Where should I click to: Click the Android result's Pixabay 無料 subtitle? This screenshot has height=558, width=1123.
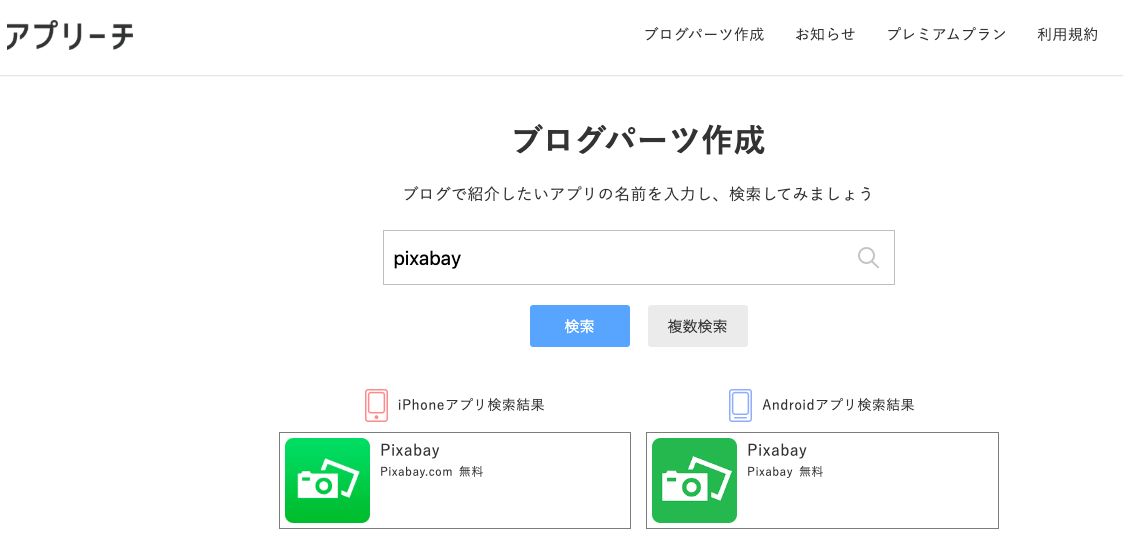click(786, 472)
